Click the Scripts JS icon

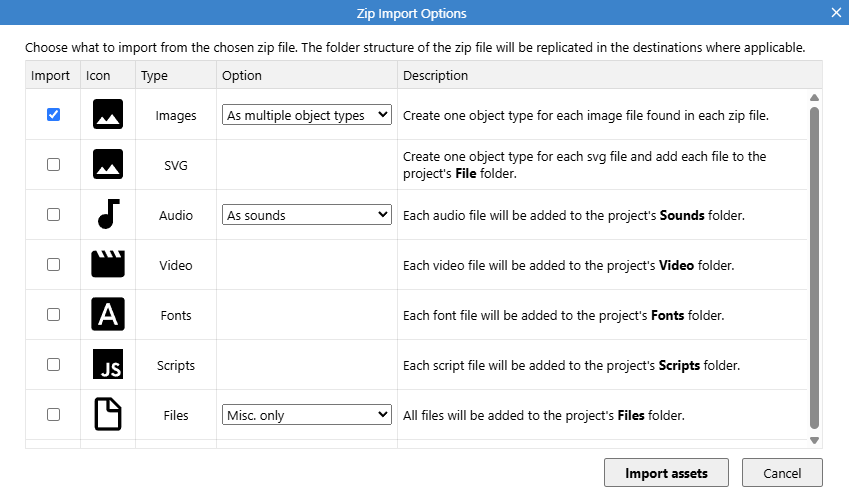[x=107, y=365]
